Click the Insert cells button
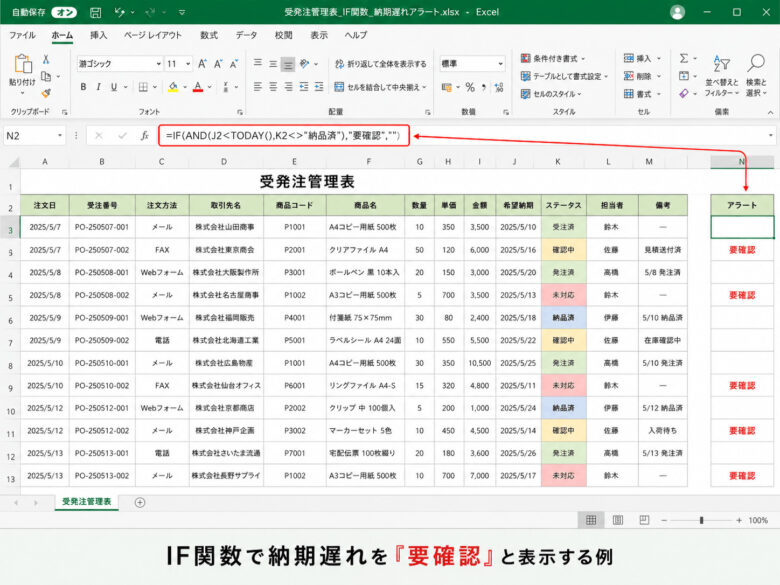This screenshot has height=585, width=780. (x=642, y=58)
